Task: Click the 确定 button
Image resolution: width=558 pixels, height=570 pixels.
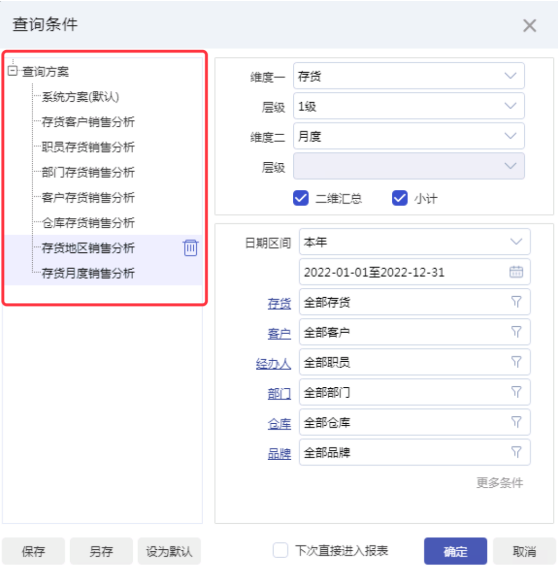Action: click(455, 551)
